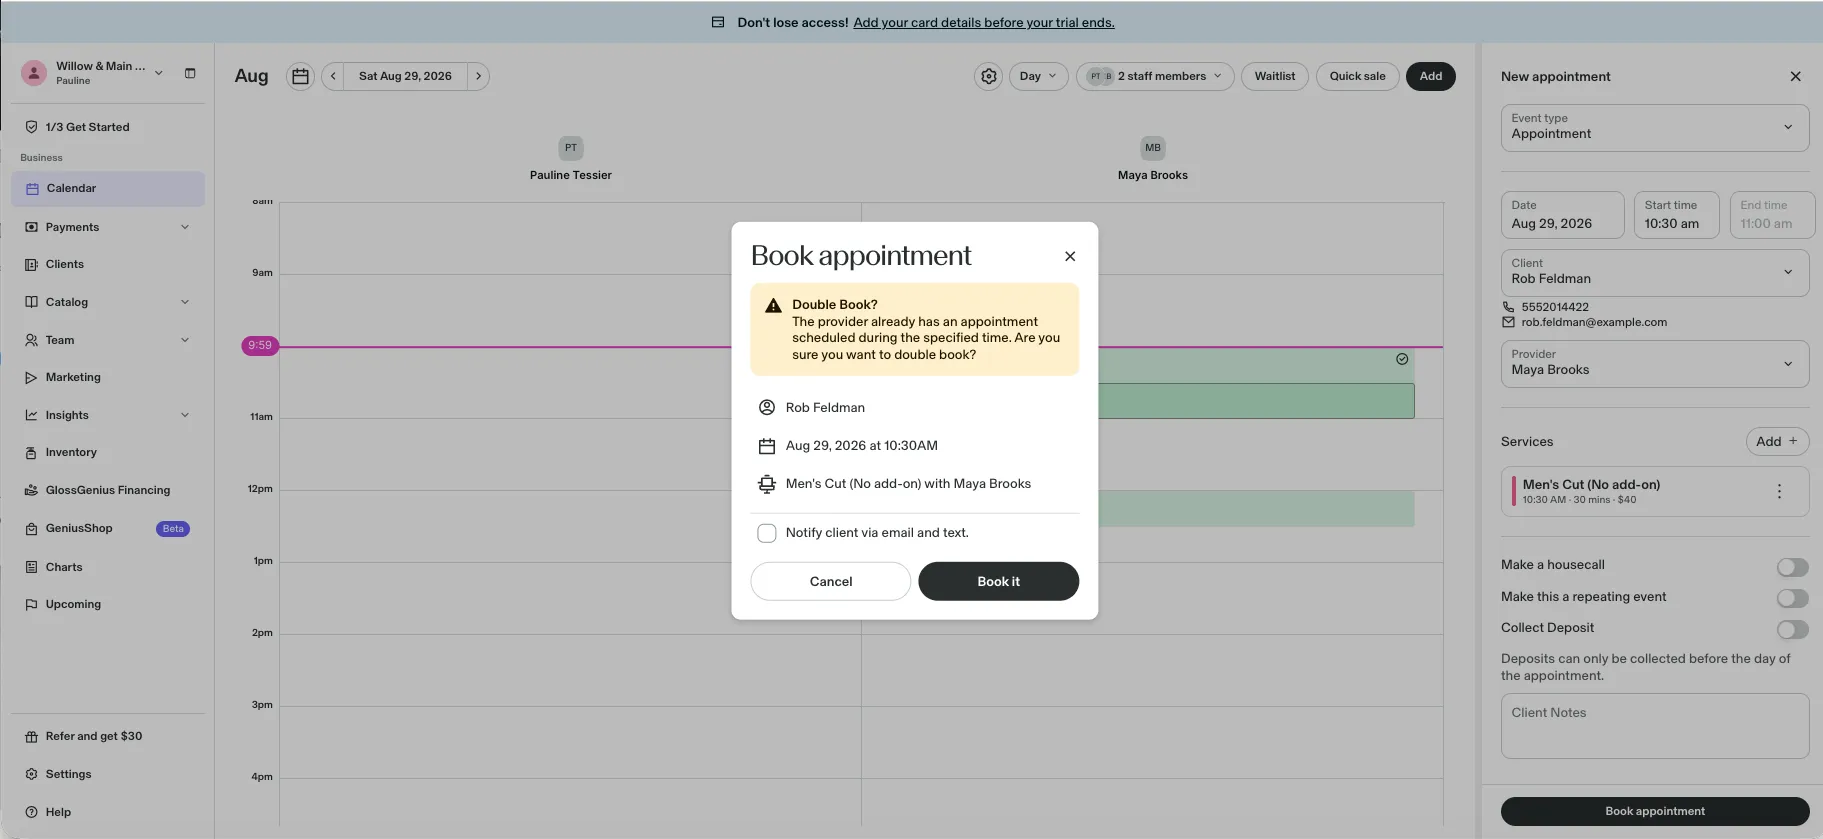Screen dimensions: 1823x839
Task: Open Refer and get $30
Action: (x=108, y=736)
